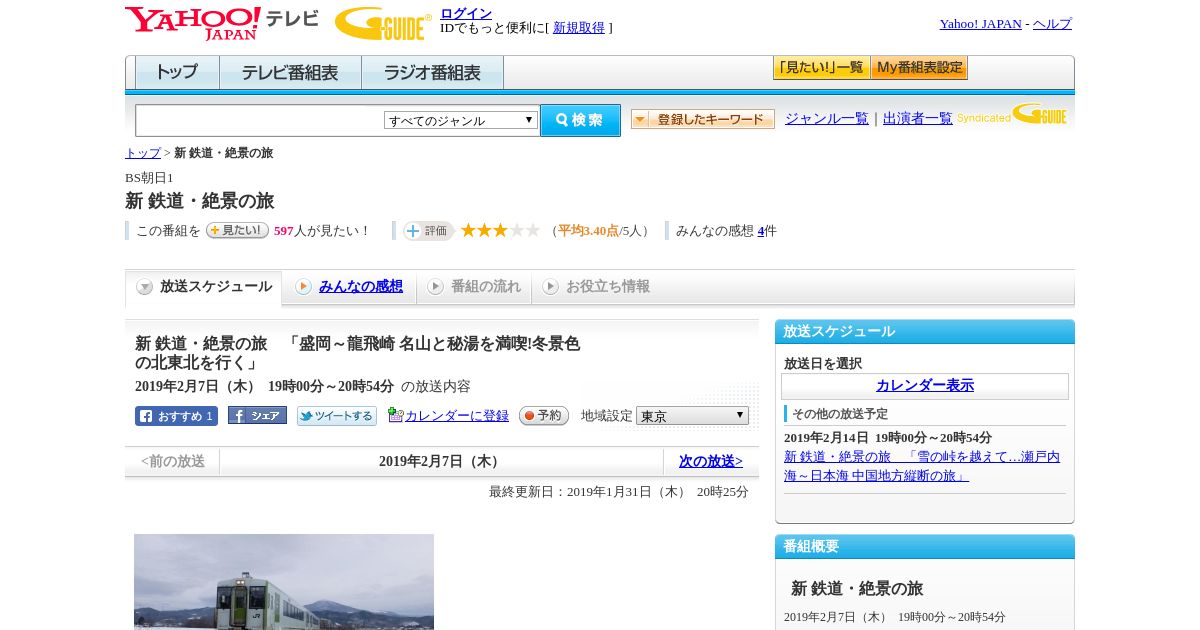
Task: Click the 平均3.40点 rating text
Action: (x=588, y=231)
